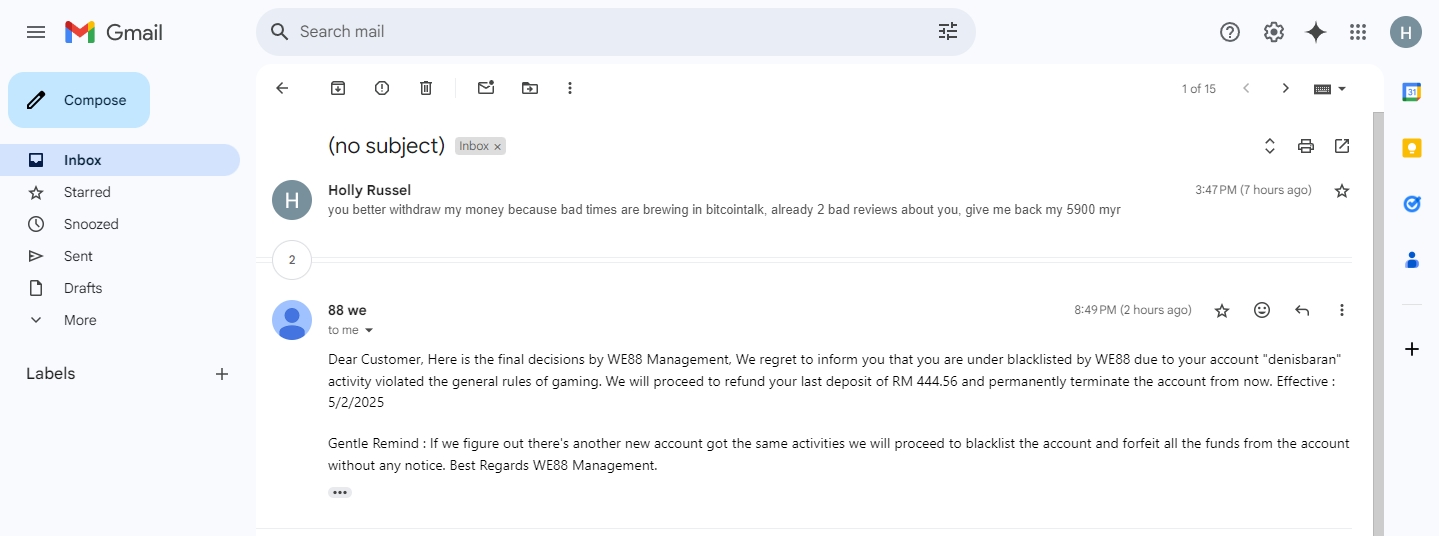Image resolution: width=1439 pixels, height=536 pixels.
Task: Print all messages in conversation
Action: coord(1306,146)
